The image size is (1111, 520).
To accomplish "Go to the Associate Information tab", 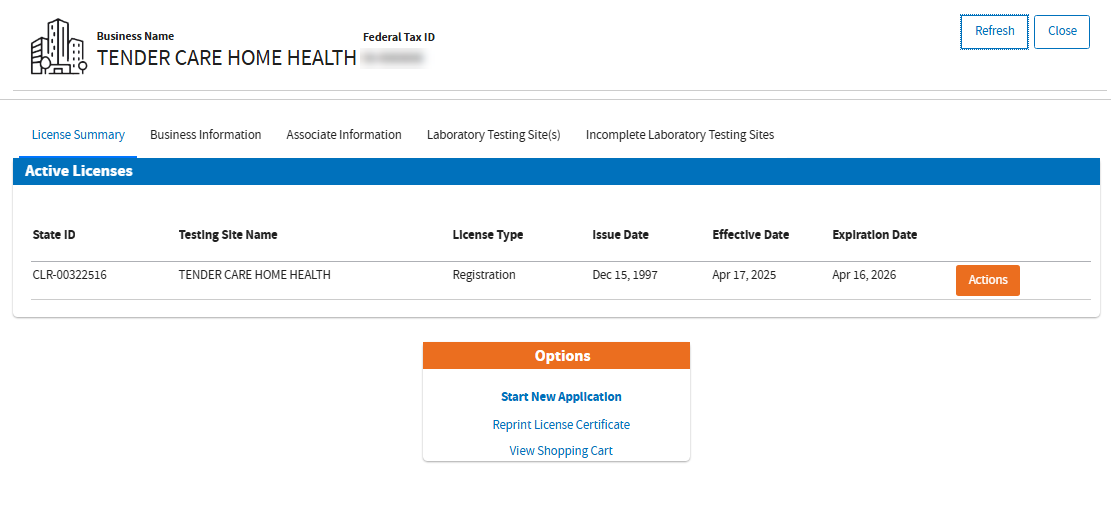I will pos(344,135).
